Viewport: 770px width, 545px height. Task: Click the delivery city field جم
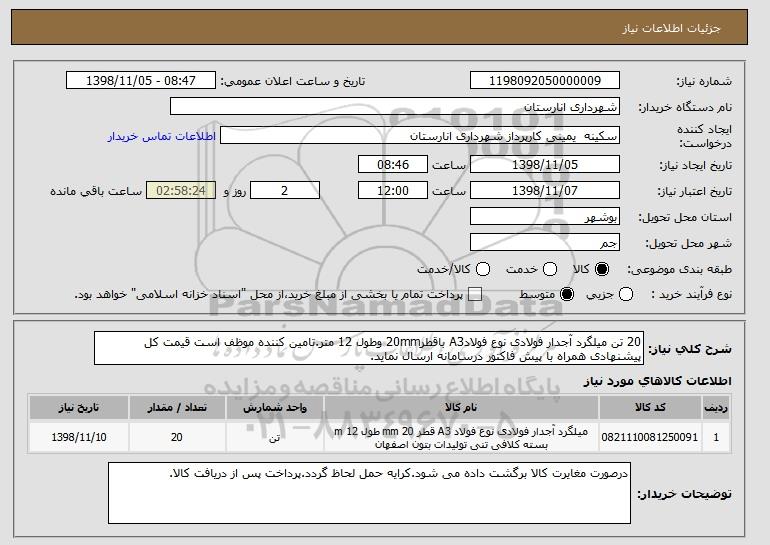[545, 243]
